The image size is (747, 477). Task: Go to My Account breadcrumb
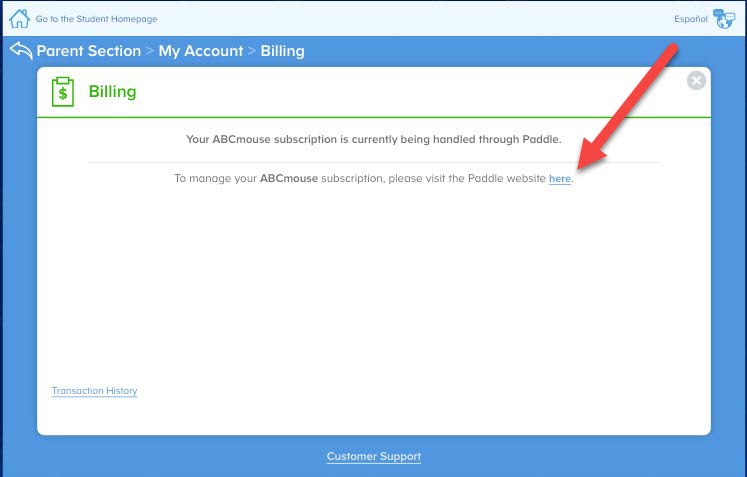[x=200, y=51]
